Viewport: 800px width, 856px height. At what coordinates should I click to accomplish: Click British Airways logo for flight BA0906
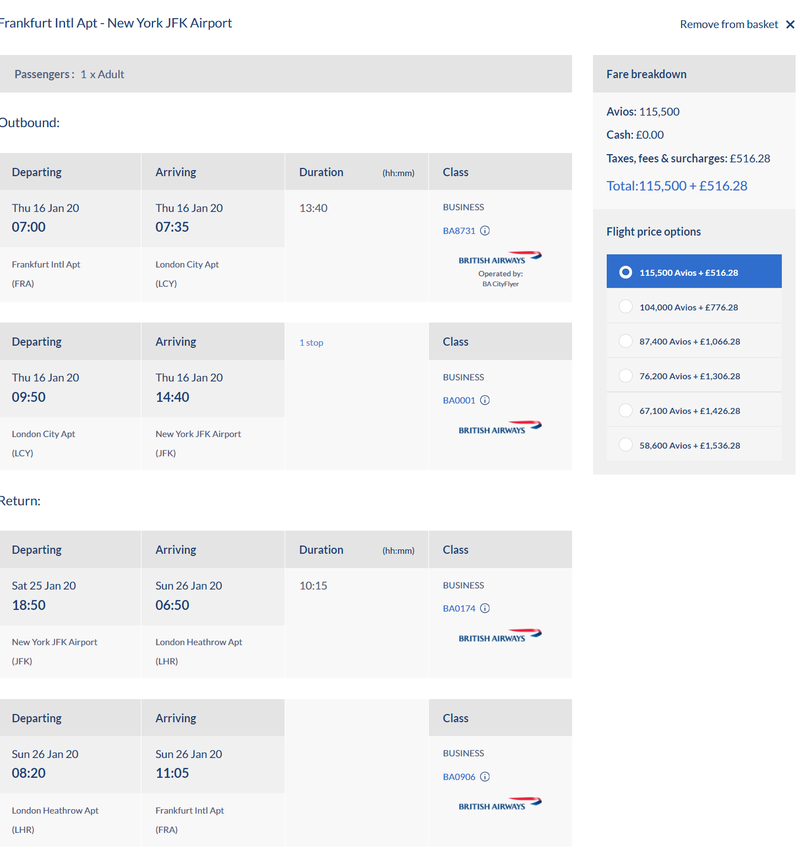click(x=500, y=804)
